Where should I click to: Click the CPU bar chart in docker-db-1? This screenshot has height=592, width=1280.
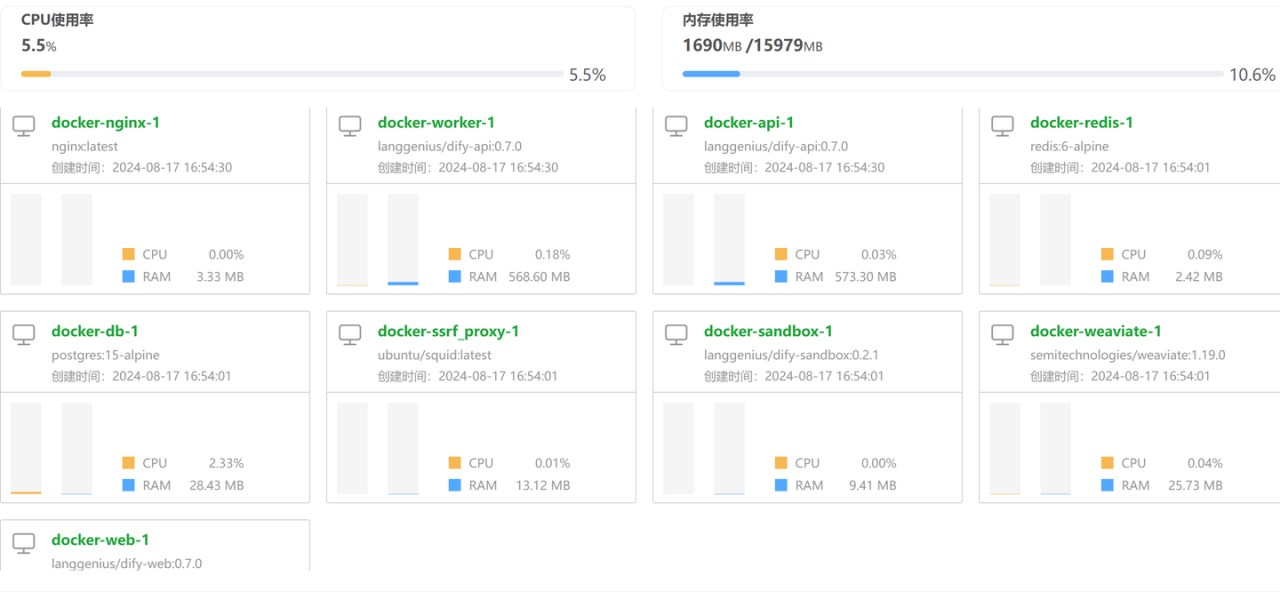(26, 449)
